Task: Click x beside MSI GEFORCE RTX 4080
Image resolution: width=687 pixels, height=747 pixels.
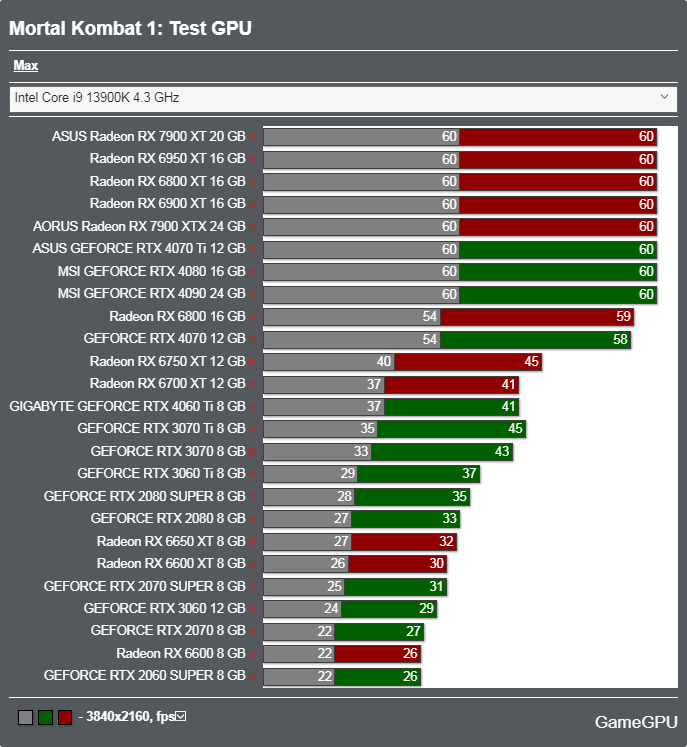Action: pyautogui.click(x=253, y=272)
